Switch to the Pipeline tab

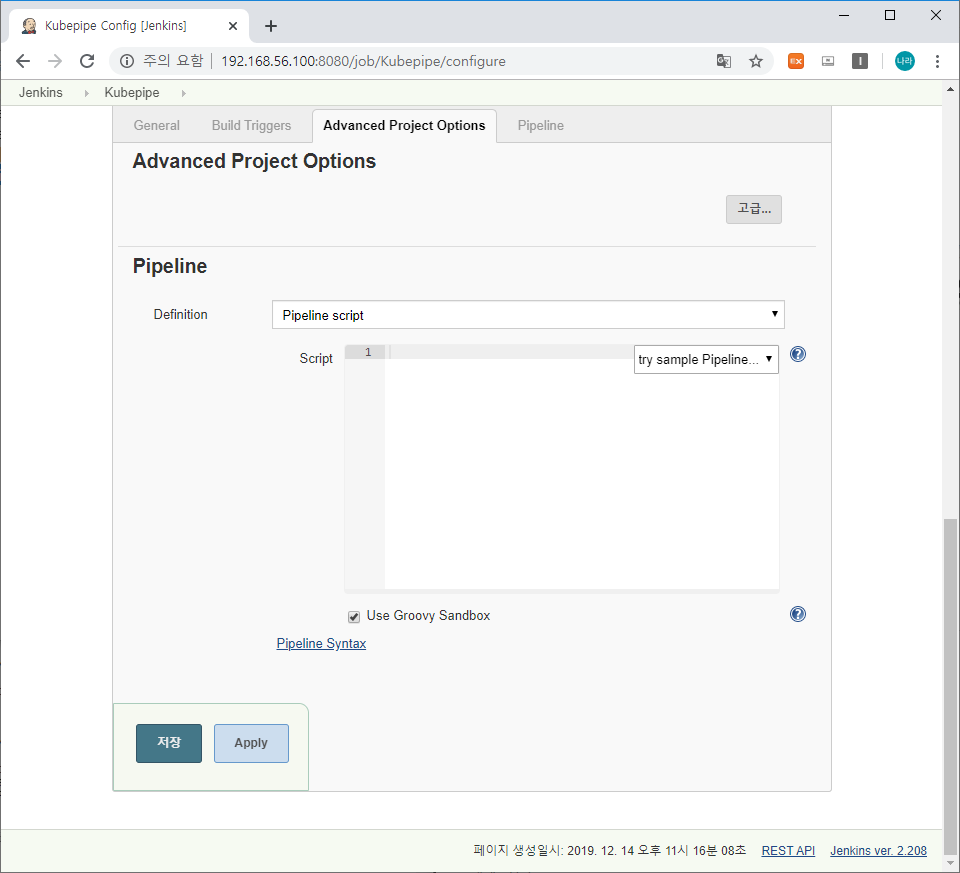tap(541, 126)
